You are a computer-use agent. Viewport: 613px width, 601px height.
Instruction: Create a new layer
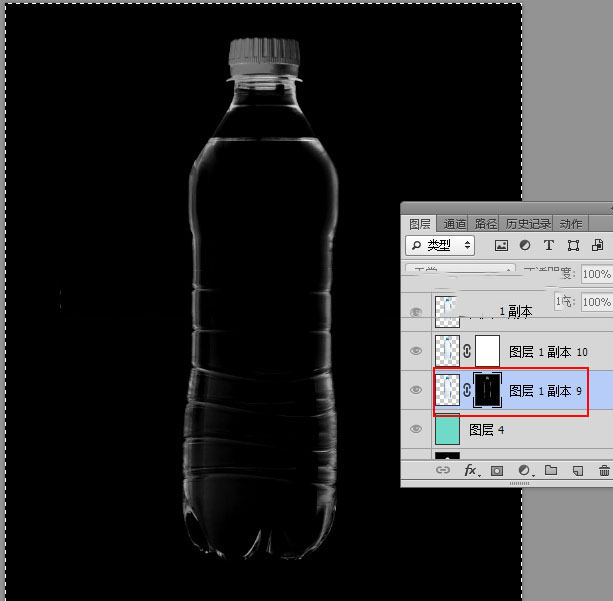pos(577,470)
